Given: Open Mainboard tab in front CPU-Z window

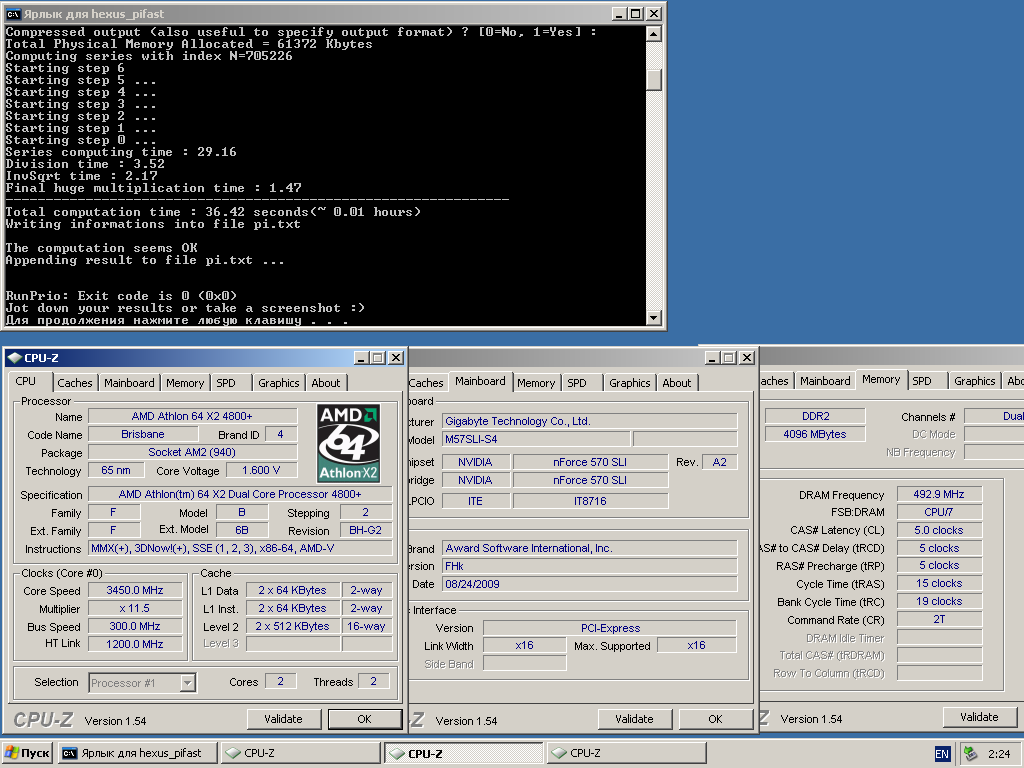Looking at the screenshot, I should tap(129, 383).
